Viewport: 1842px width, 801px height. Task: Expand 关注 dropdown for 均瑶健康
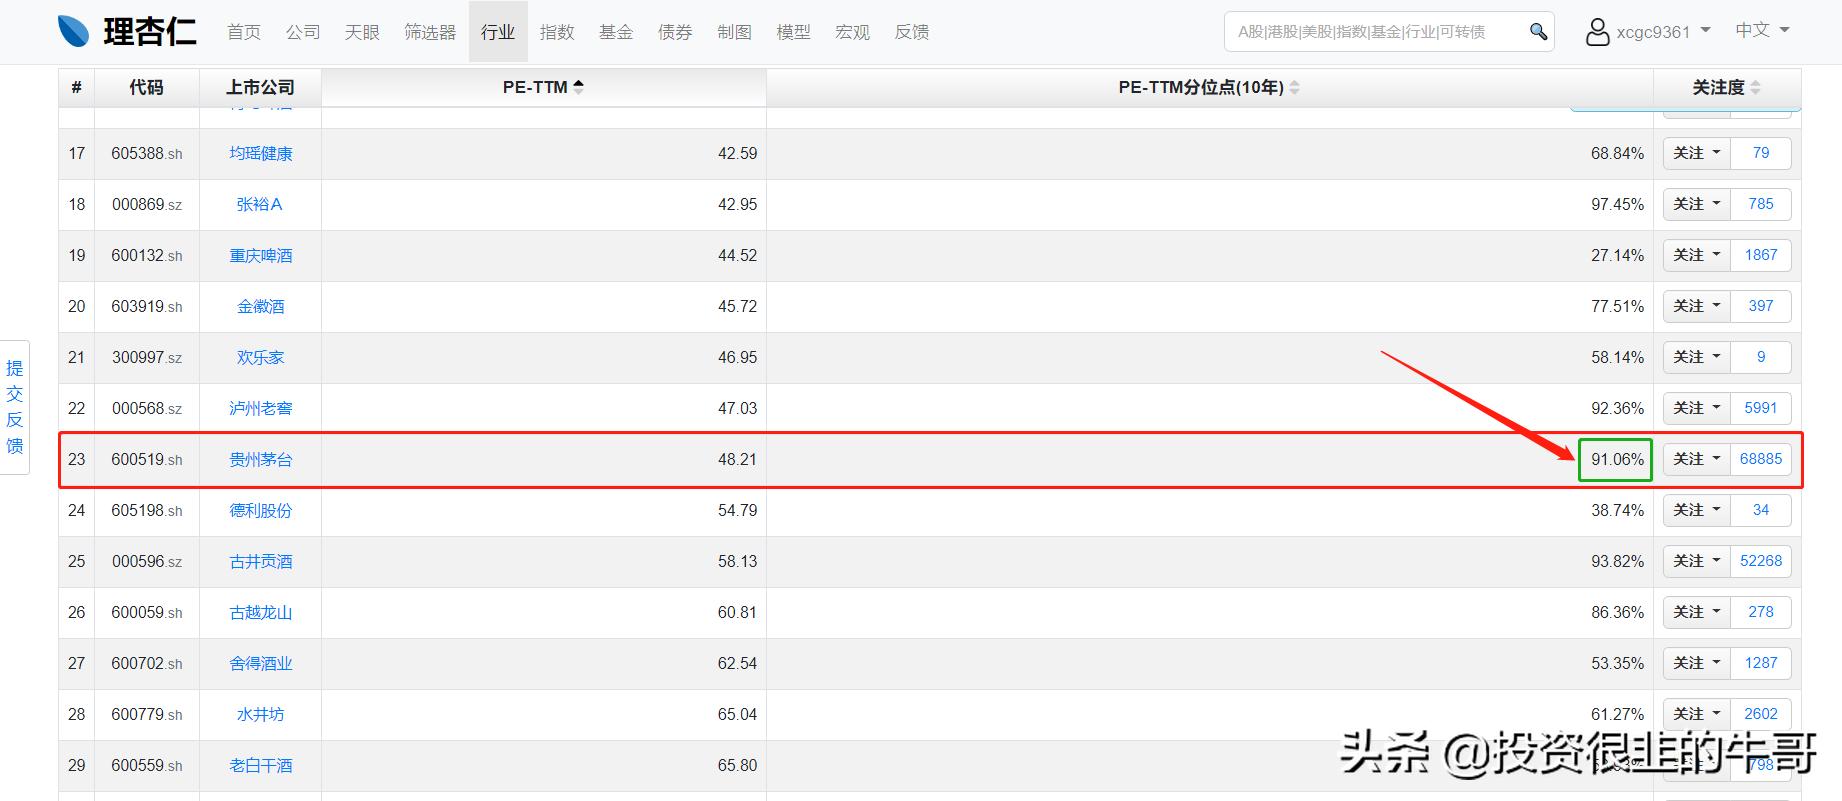(x=1697, y=153)
